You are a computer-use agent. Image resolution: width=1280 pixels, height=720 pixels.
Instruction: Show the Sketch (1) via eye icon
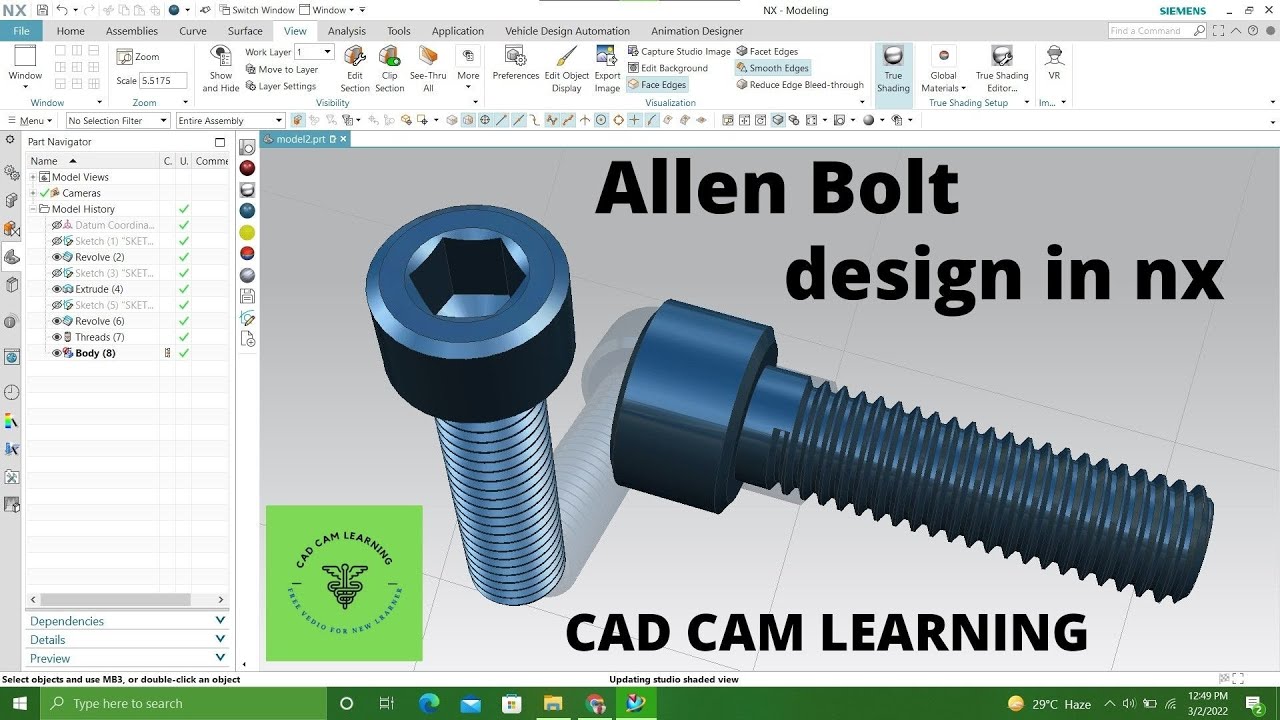pos(57,241)
